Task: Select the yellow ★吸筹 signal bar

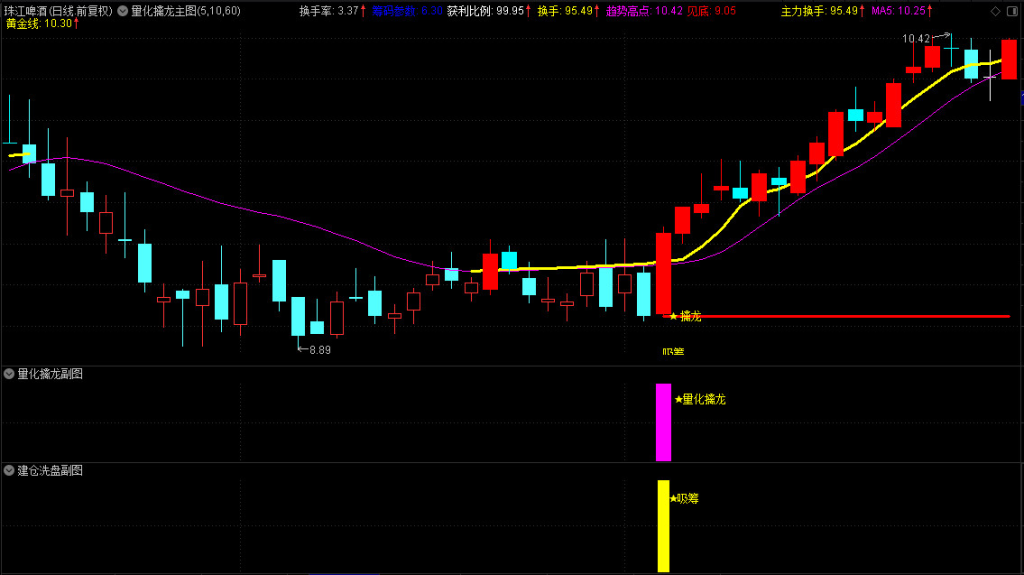Action: (x=664, y=526)
